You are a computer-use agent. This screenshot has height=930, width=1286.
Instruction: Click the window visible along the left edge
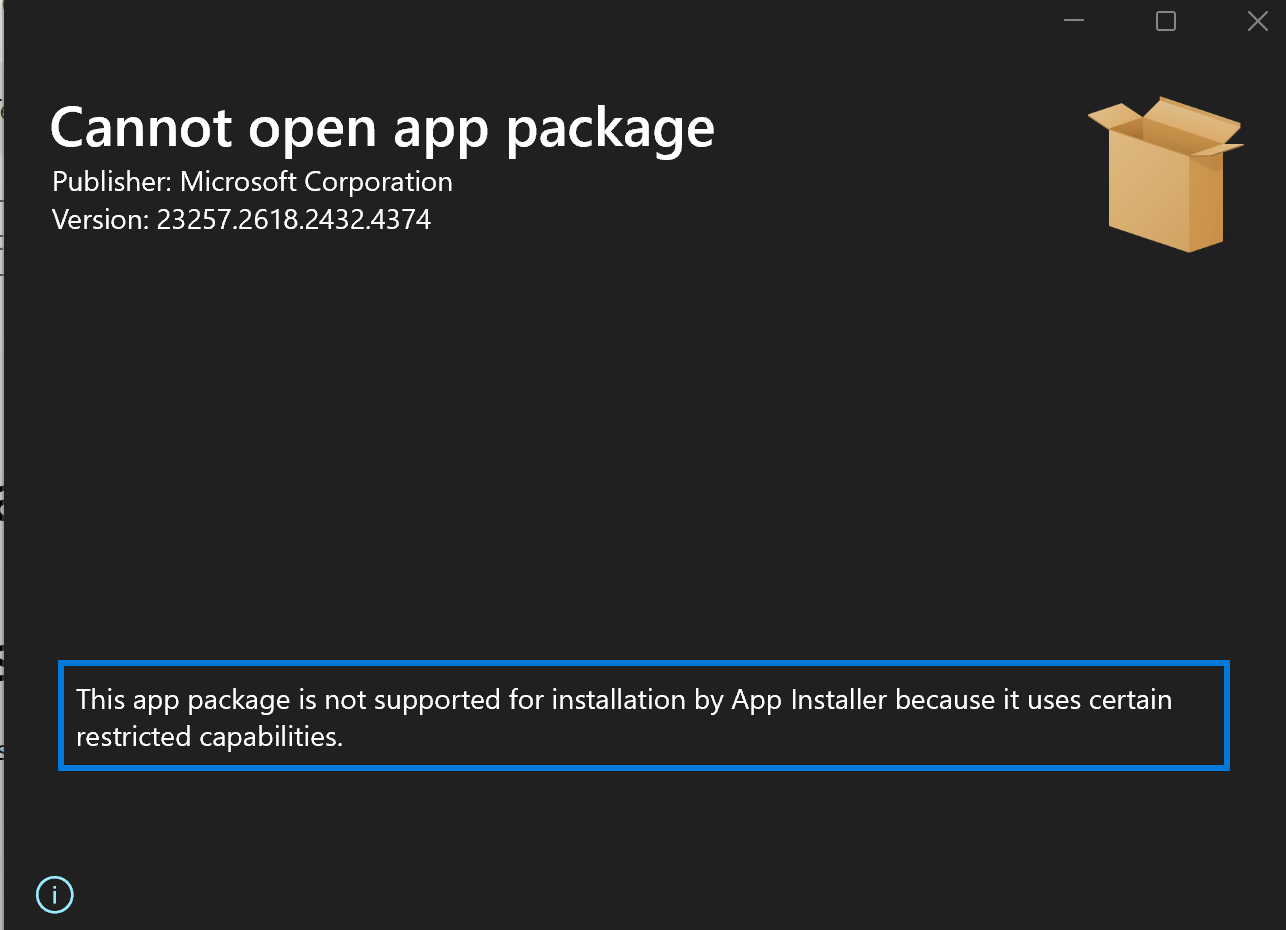pos(4,500)
